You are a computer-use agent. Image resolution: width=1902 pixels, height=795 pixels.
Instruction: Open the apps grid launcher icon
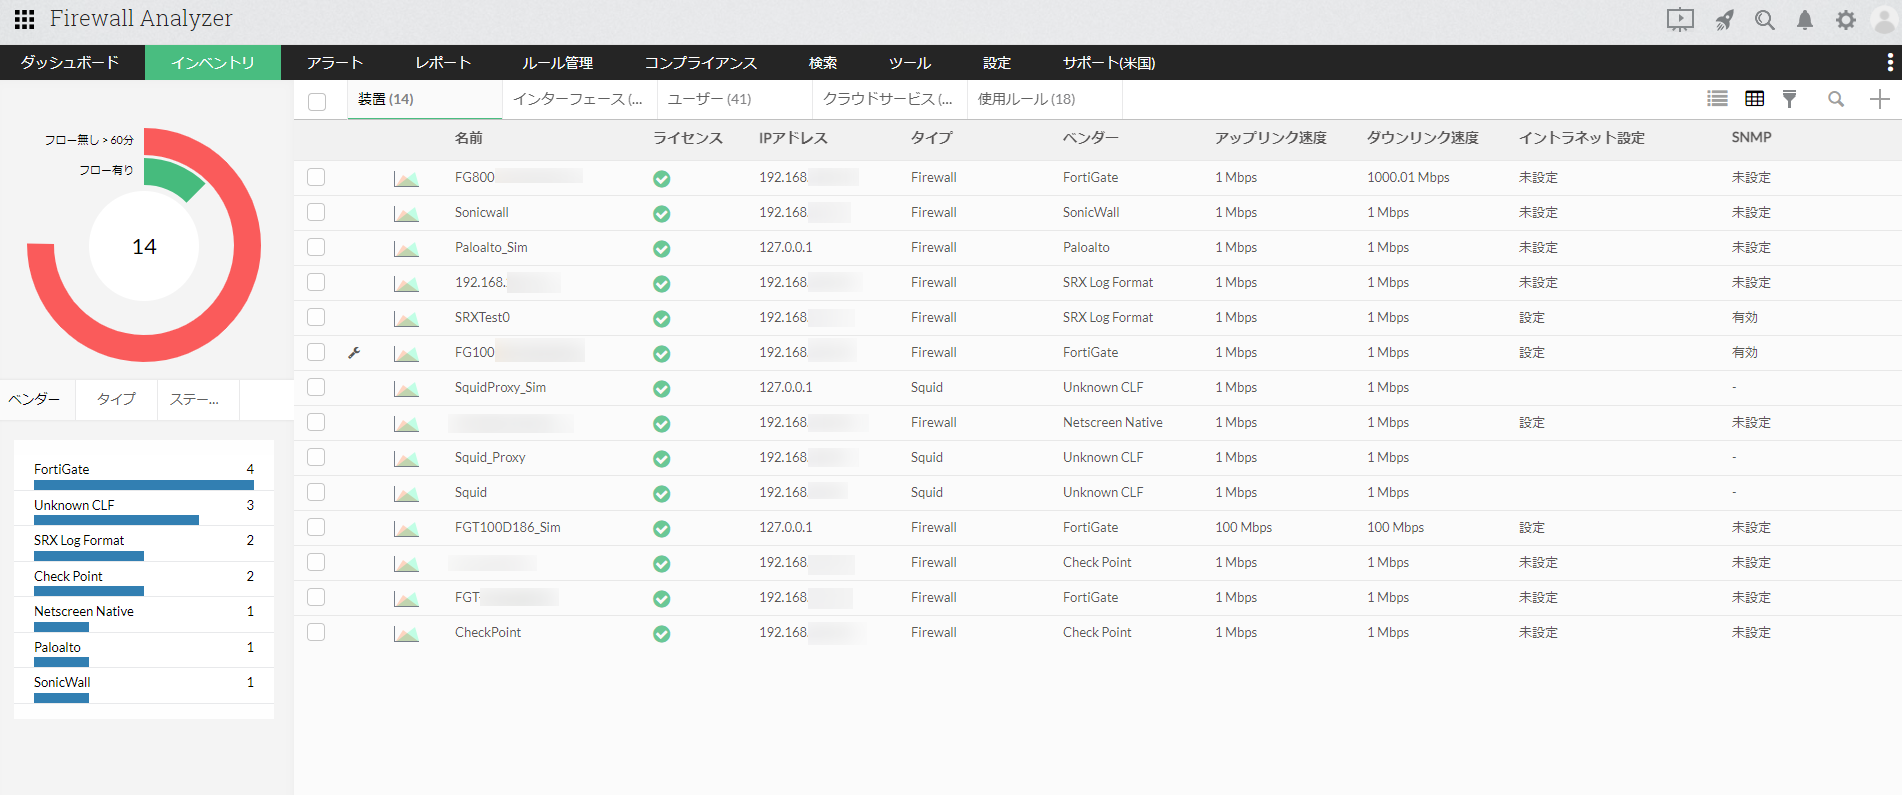coord(24,19)
